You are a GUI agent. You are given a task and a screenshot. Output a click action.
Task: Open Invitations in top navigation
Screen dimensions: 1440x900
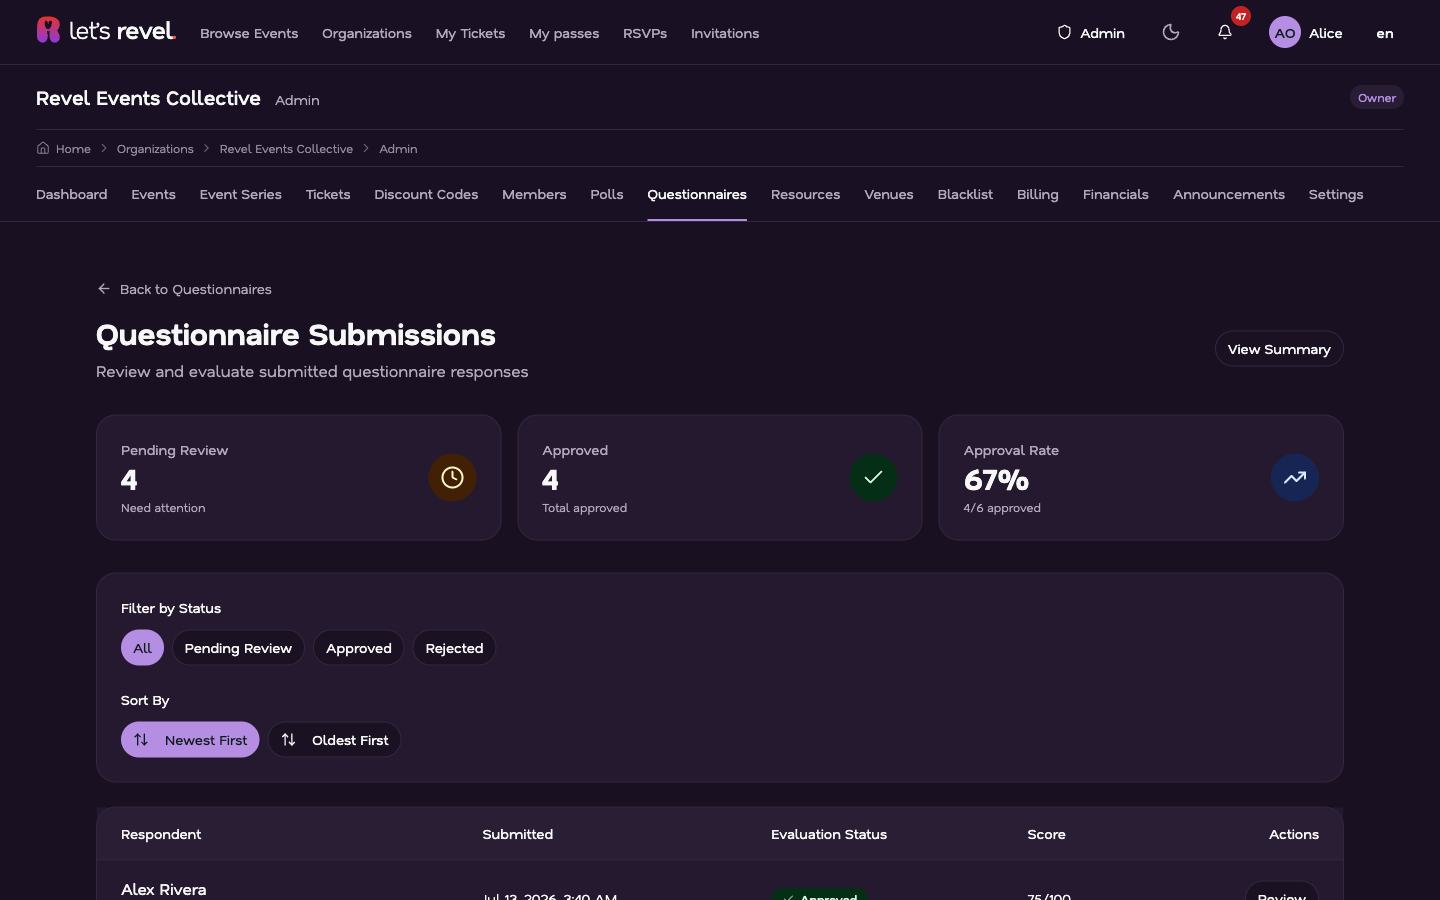point(725,33)
